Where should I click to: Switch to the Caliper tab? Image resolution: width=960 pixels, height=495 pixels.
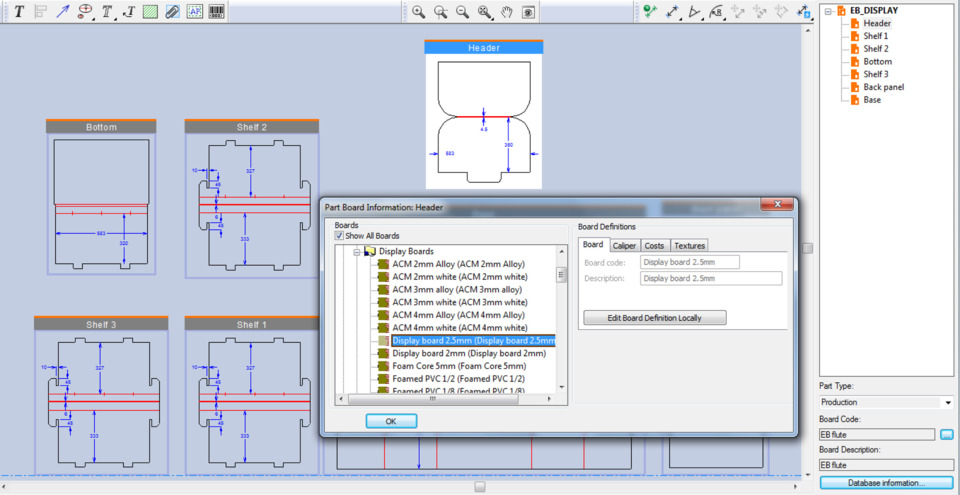pyautogui.click(x=624, y=245)
